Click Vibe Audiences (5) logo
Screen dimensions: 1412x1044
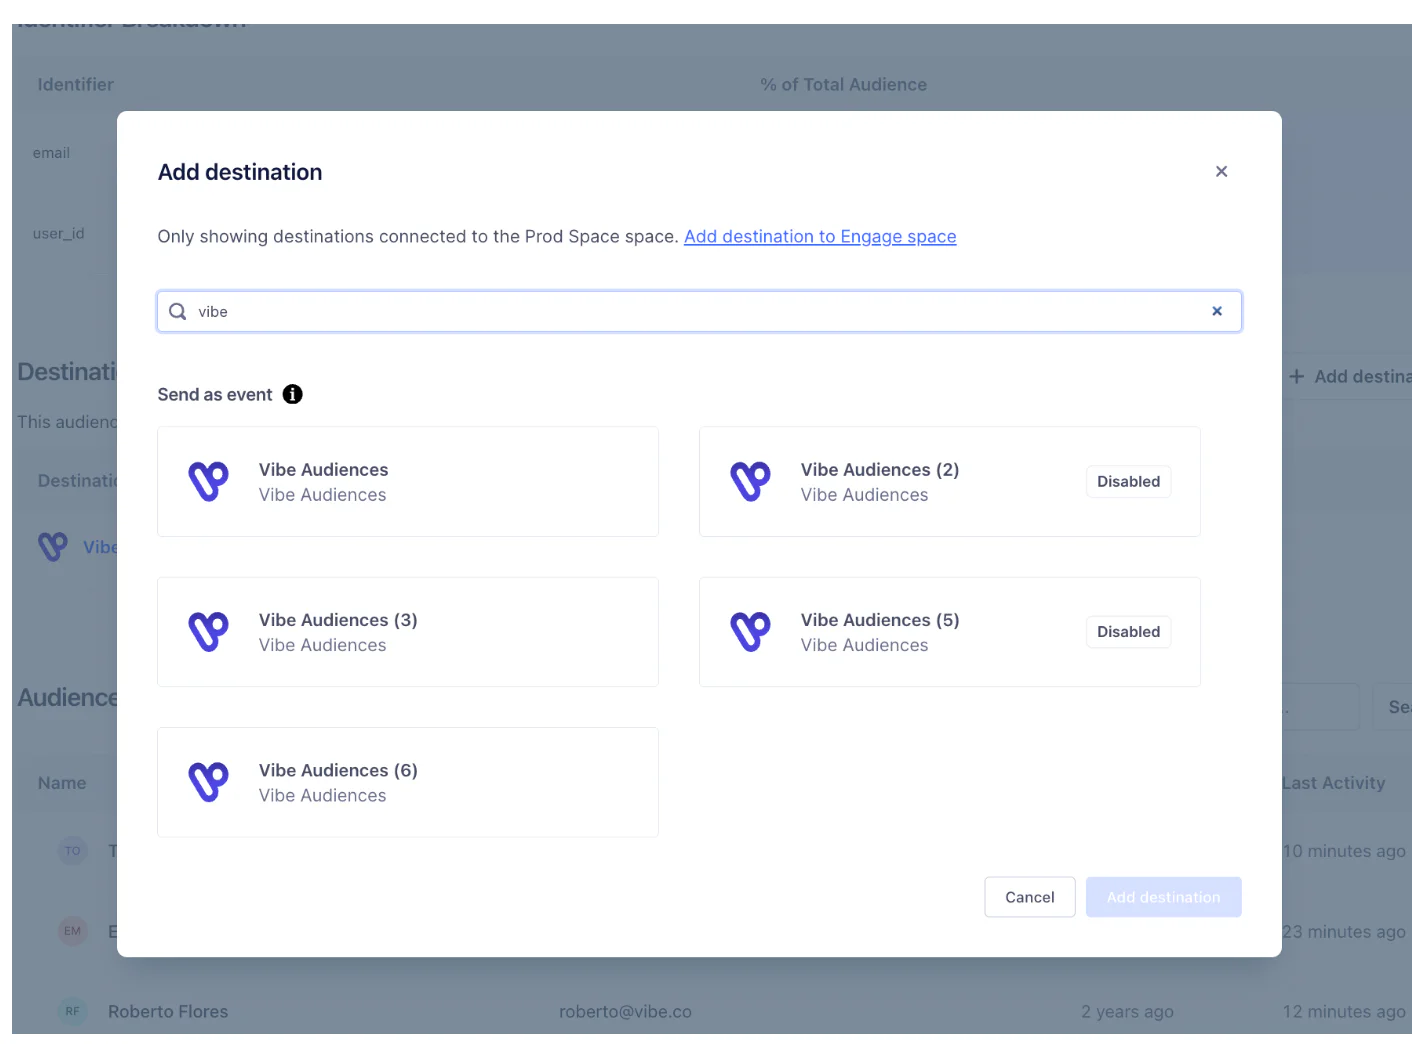coord(751,632)
